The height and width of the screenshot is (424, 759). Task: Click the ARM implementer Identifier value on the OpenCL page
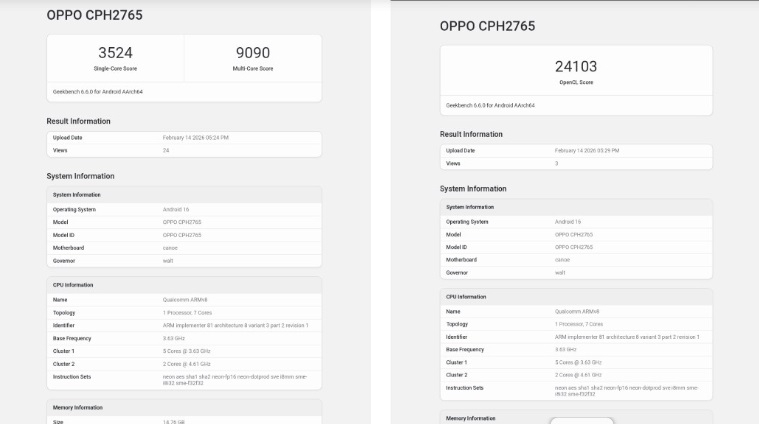point(627,337)
